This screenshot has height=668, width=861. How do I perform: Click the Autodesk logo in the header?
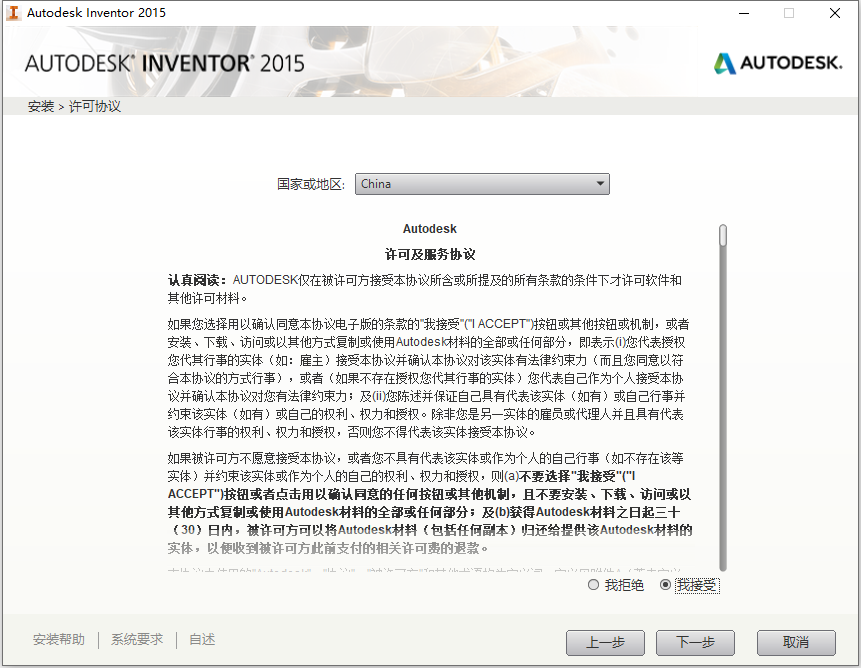[x=778, y=63]
